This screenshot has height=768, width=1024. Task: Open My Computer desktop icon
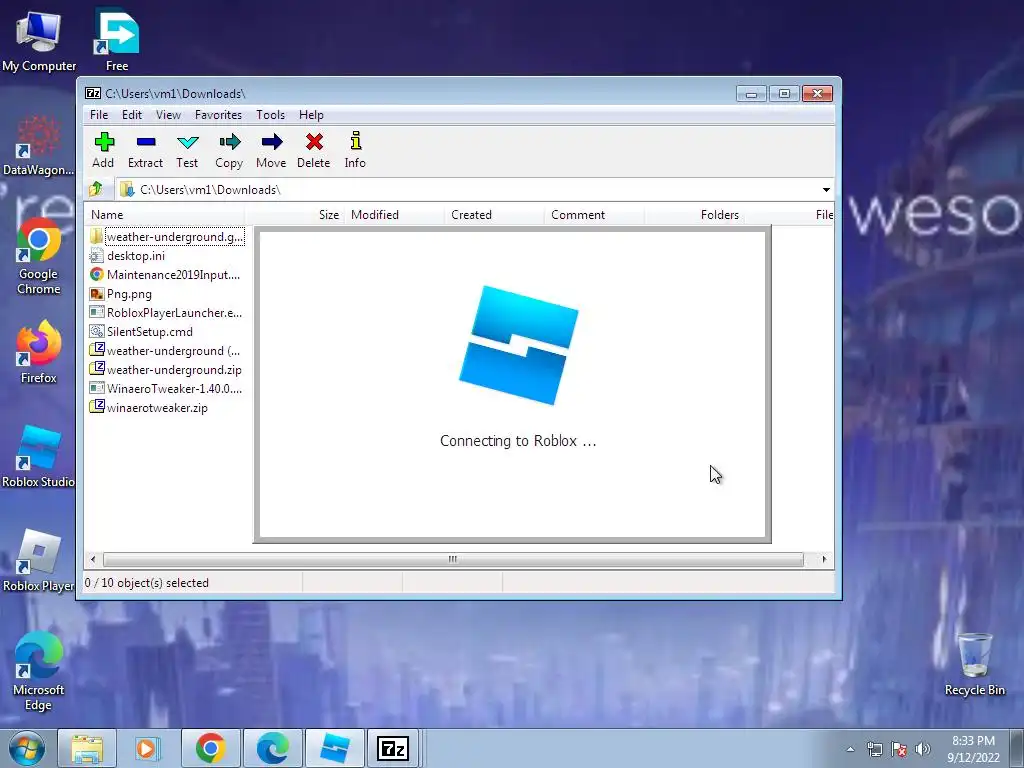(39, 40)
